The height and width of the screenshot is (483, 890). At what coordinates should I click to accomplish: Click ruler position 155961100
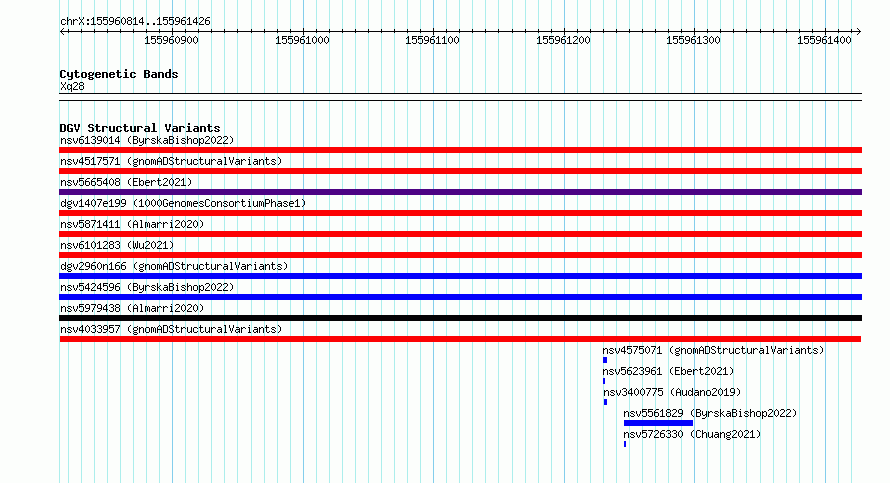pos(433,40)
